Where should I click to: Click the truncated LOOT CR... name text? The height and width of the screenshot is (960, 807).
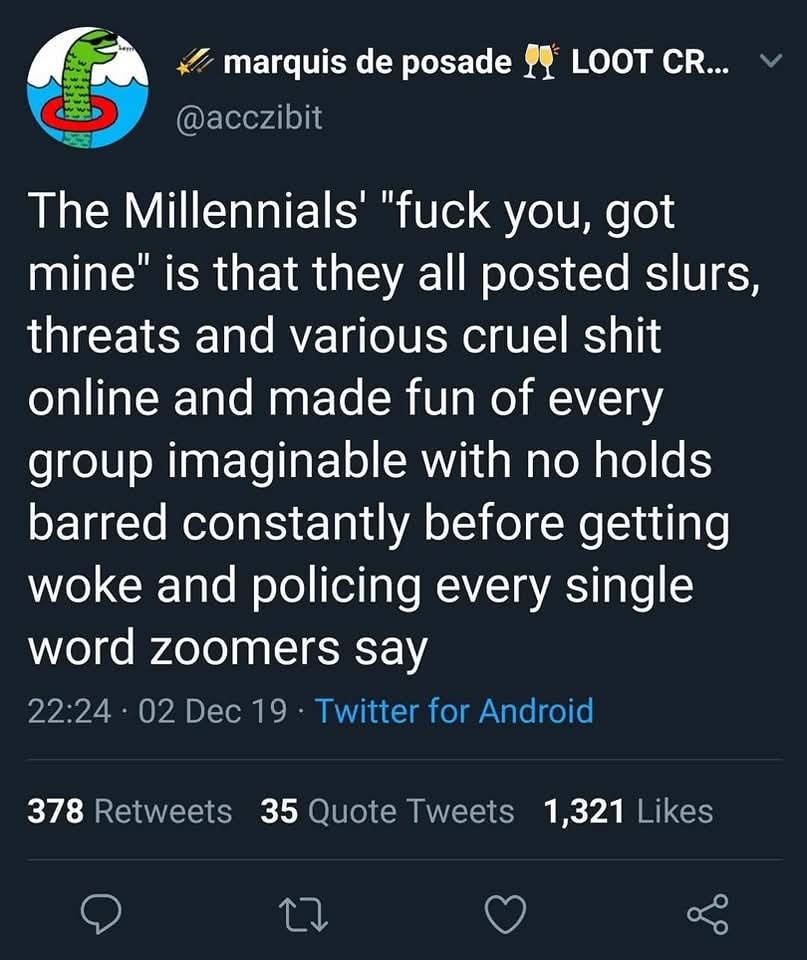648,63
